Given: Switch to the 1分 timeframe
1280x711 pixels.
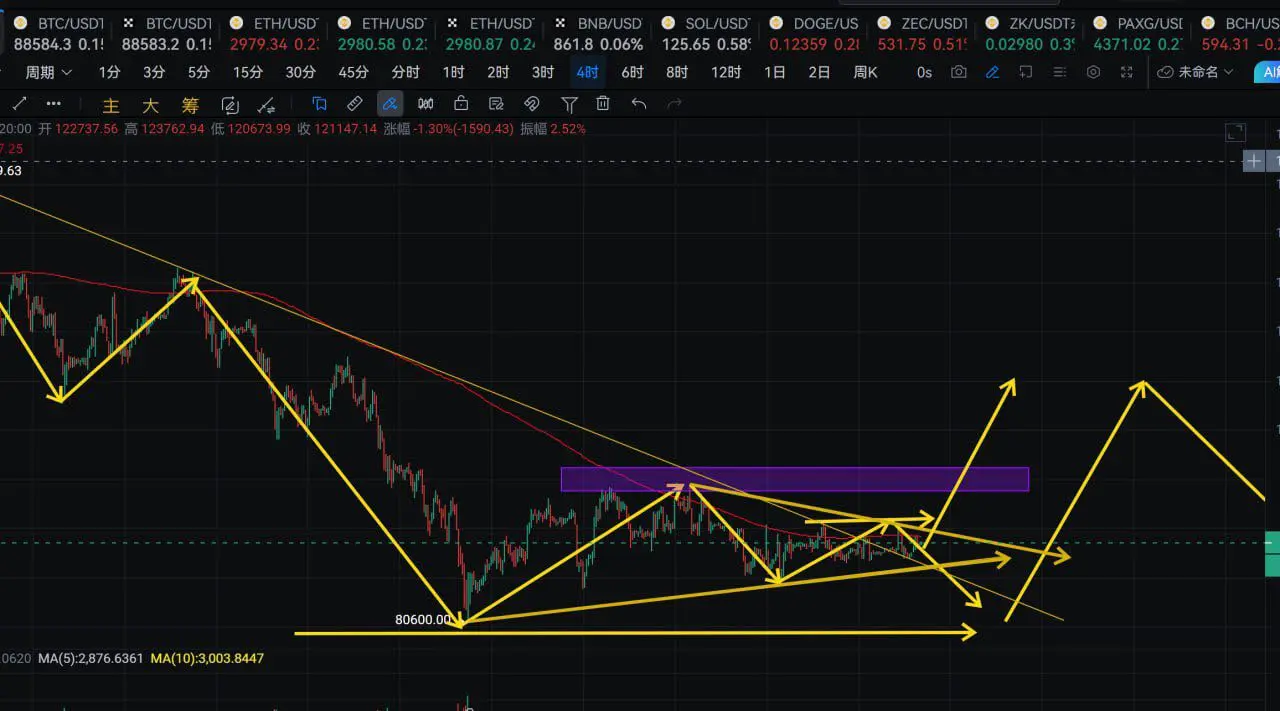Looking at the screenshot, I should [110, 72].
